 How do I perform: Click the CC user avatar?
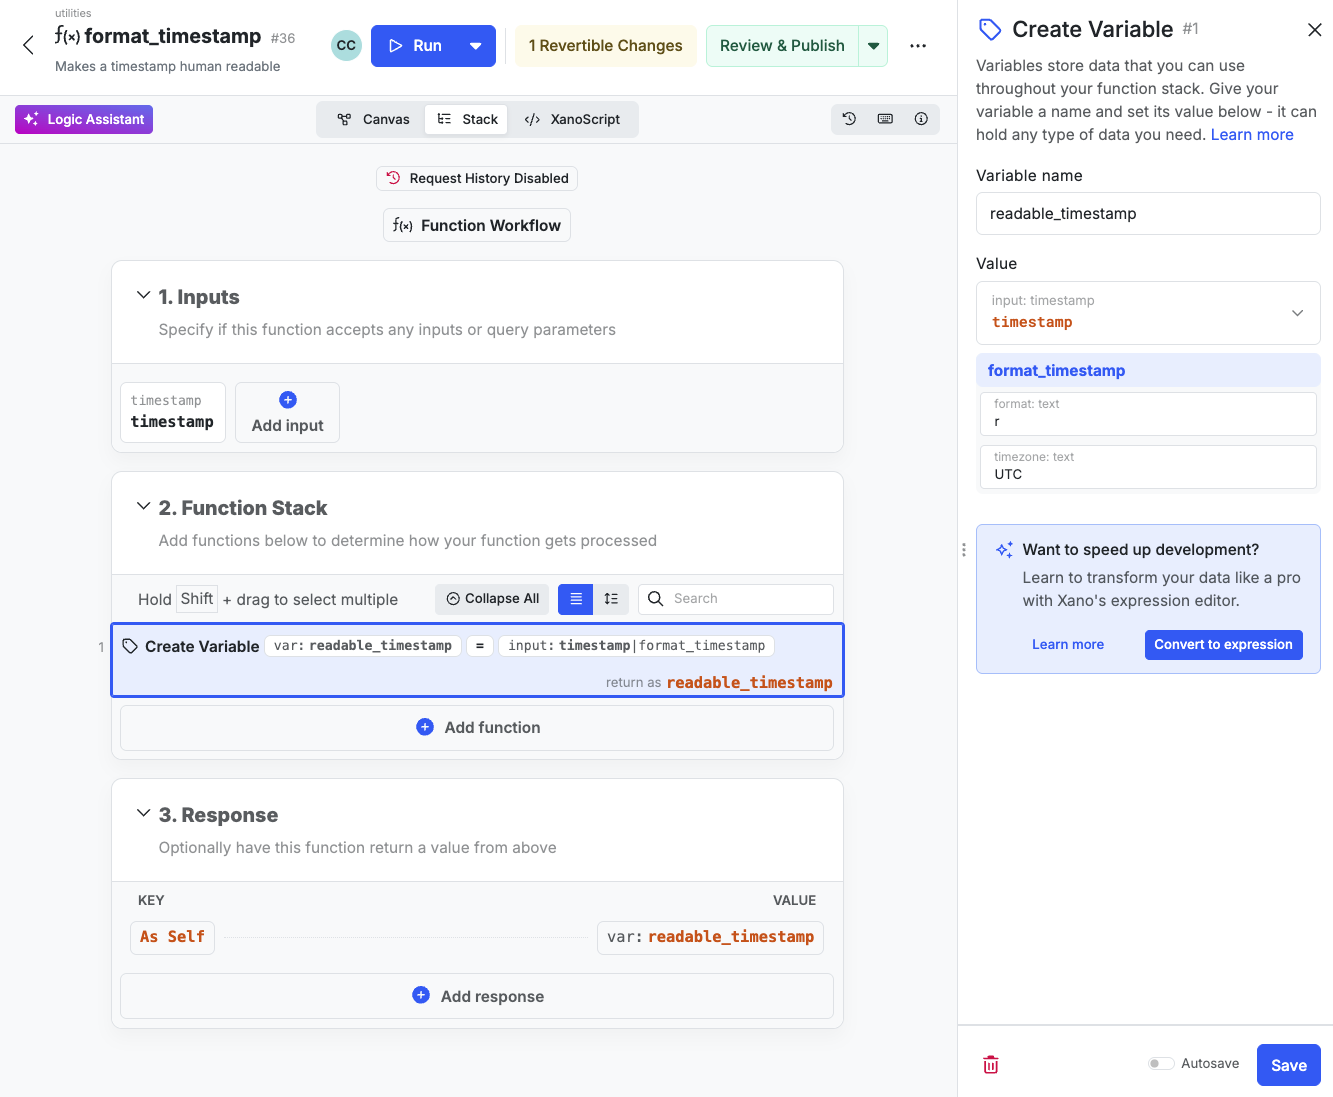tap(346, 46)
